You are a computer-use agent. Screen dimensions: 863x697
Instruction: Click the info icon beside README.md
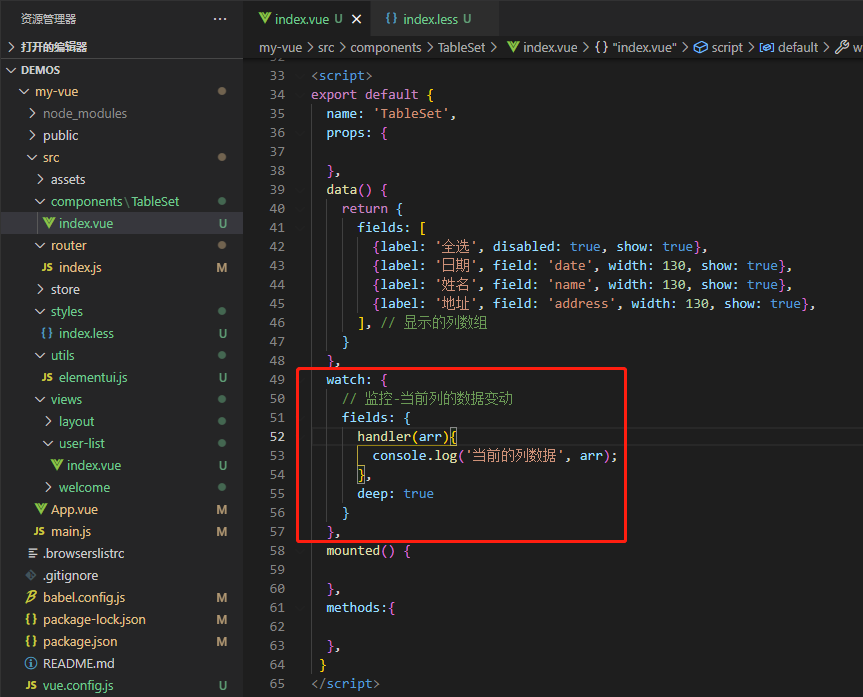click(31, 663)
